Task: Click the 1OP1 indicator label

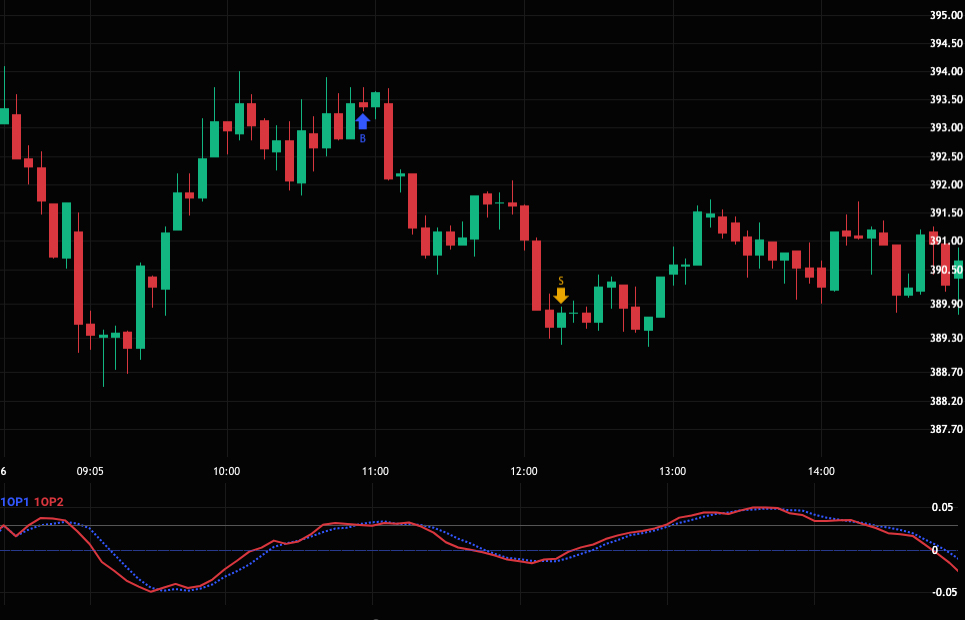Action: tap(15, 502)
